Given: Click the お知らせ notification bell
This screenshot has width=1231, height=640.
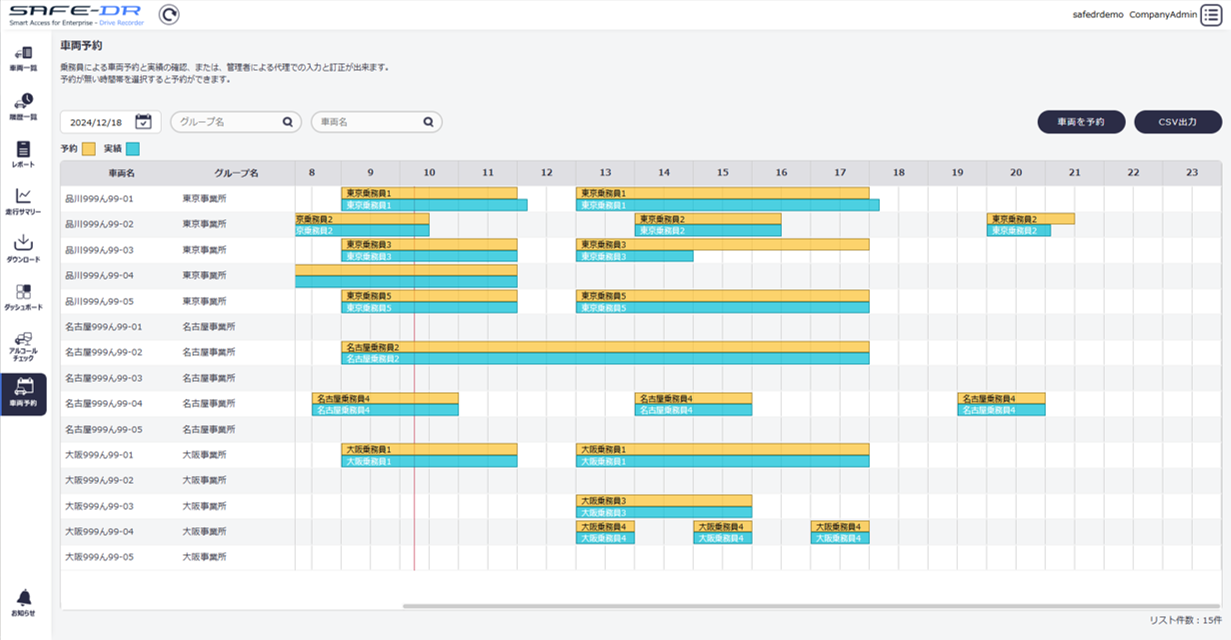Looking at the screenshot, I should 24,600.
